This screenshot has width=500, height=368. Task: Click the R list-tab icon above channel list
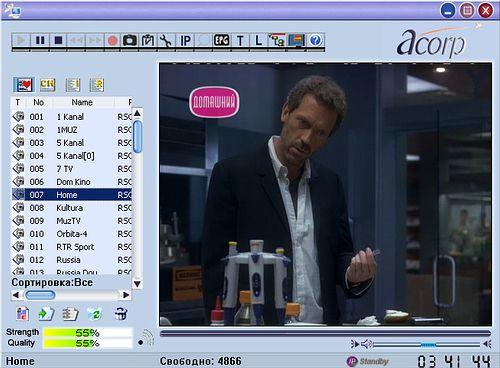(x=97, y=85)
